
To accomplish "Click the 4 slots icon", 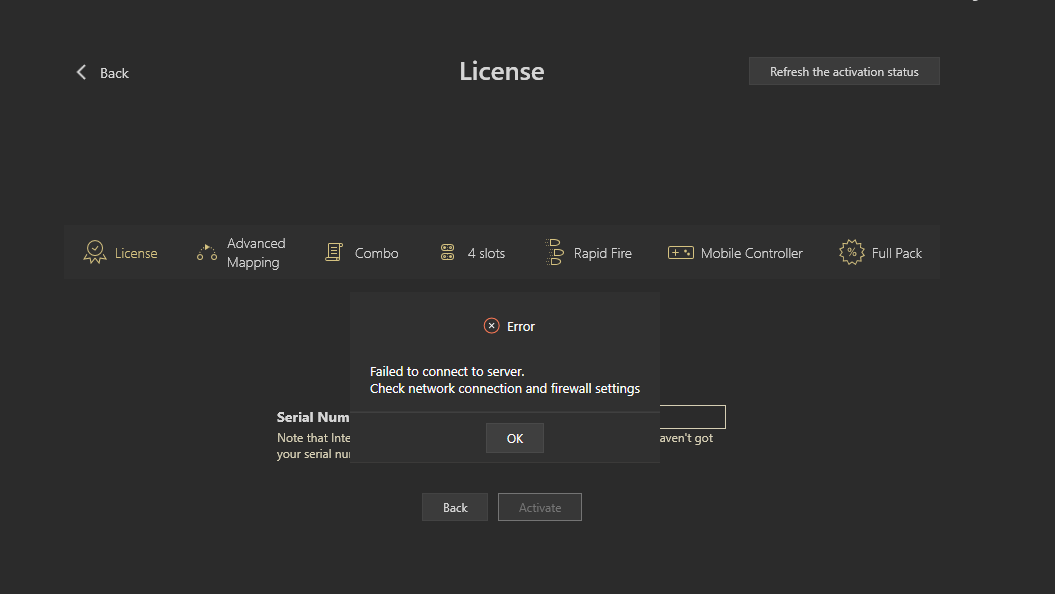I will coord(447,253).
